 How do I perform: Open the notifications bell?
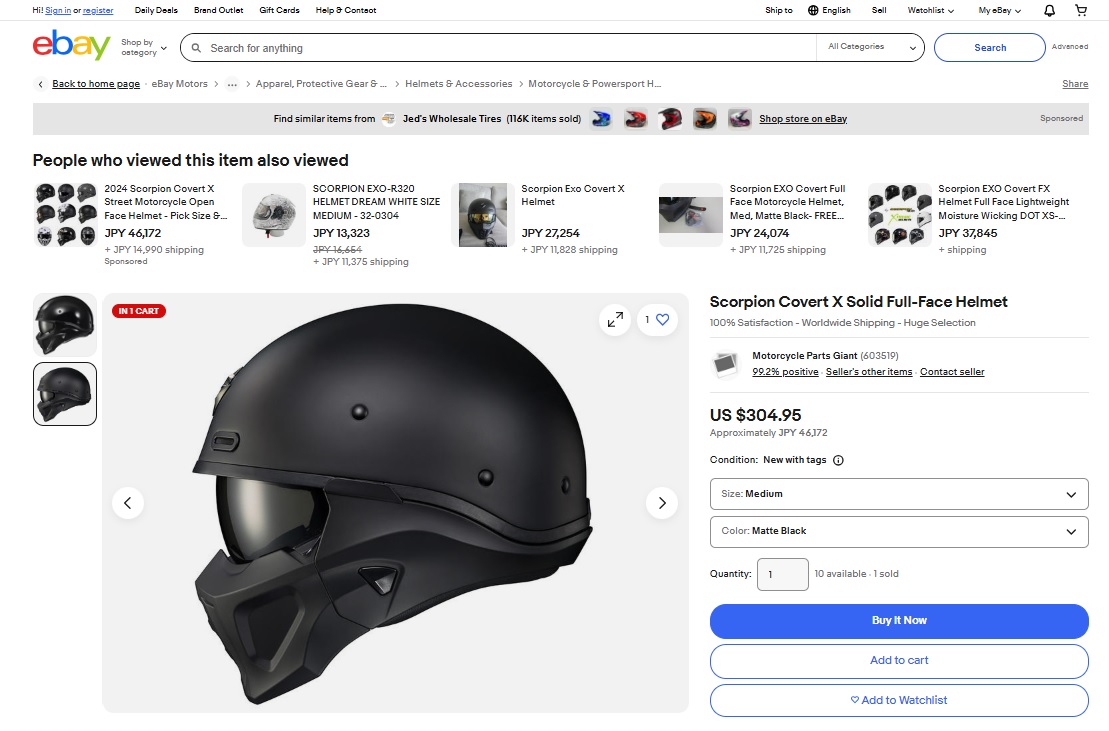[1050, 11]
